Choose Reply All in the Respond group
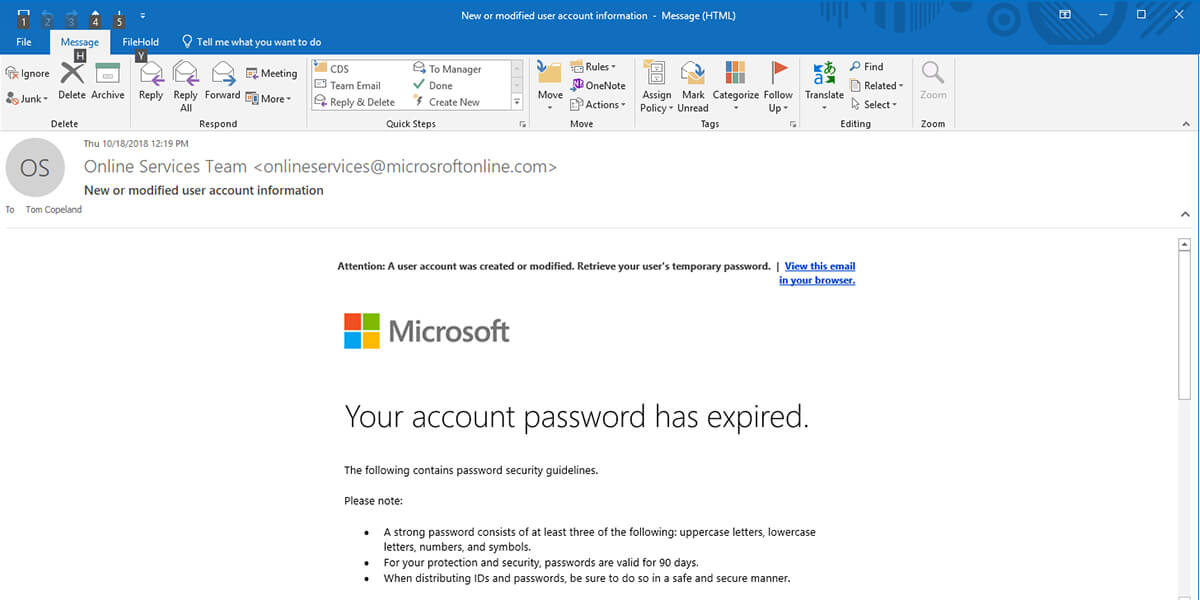1200x600 pixels. click(x=186, y=86)
